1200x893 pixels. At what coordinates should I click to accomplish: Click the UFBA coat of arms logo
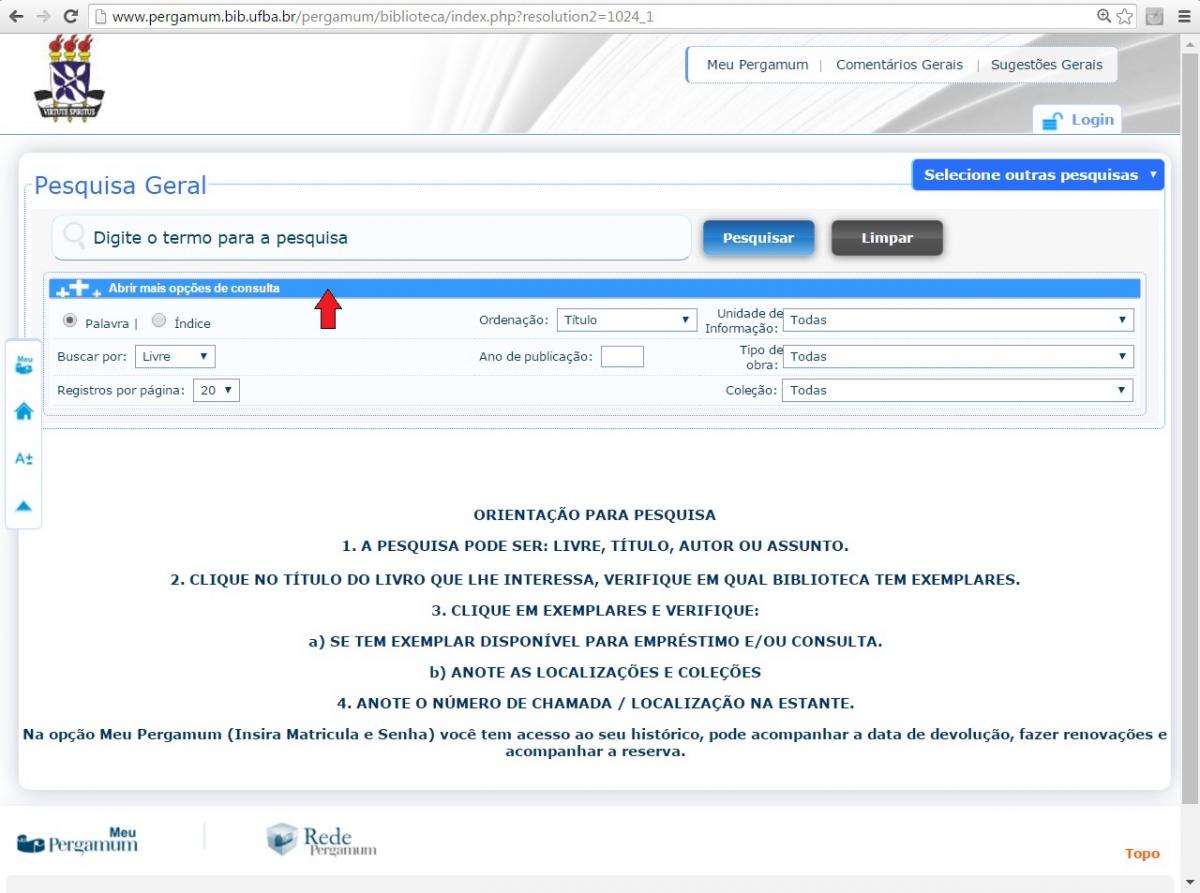tap(68, 79)
